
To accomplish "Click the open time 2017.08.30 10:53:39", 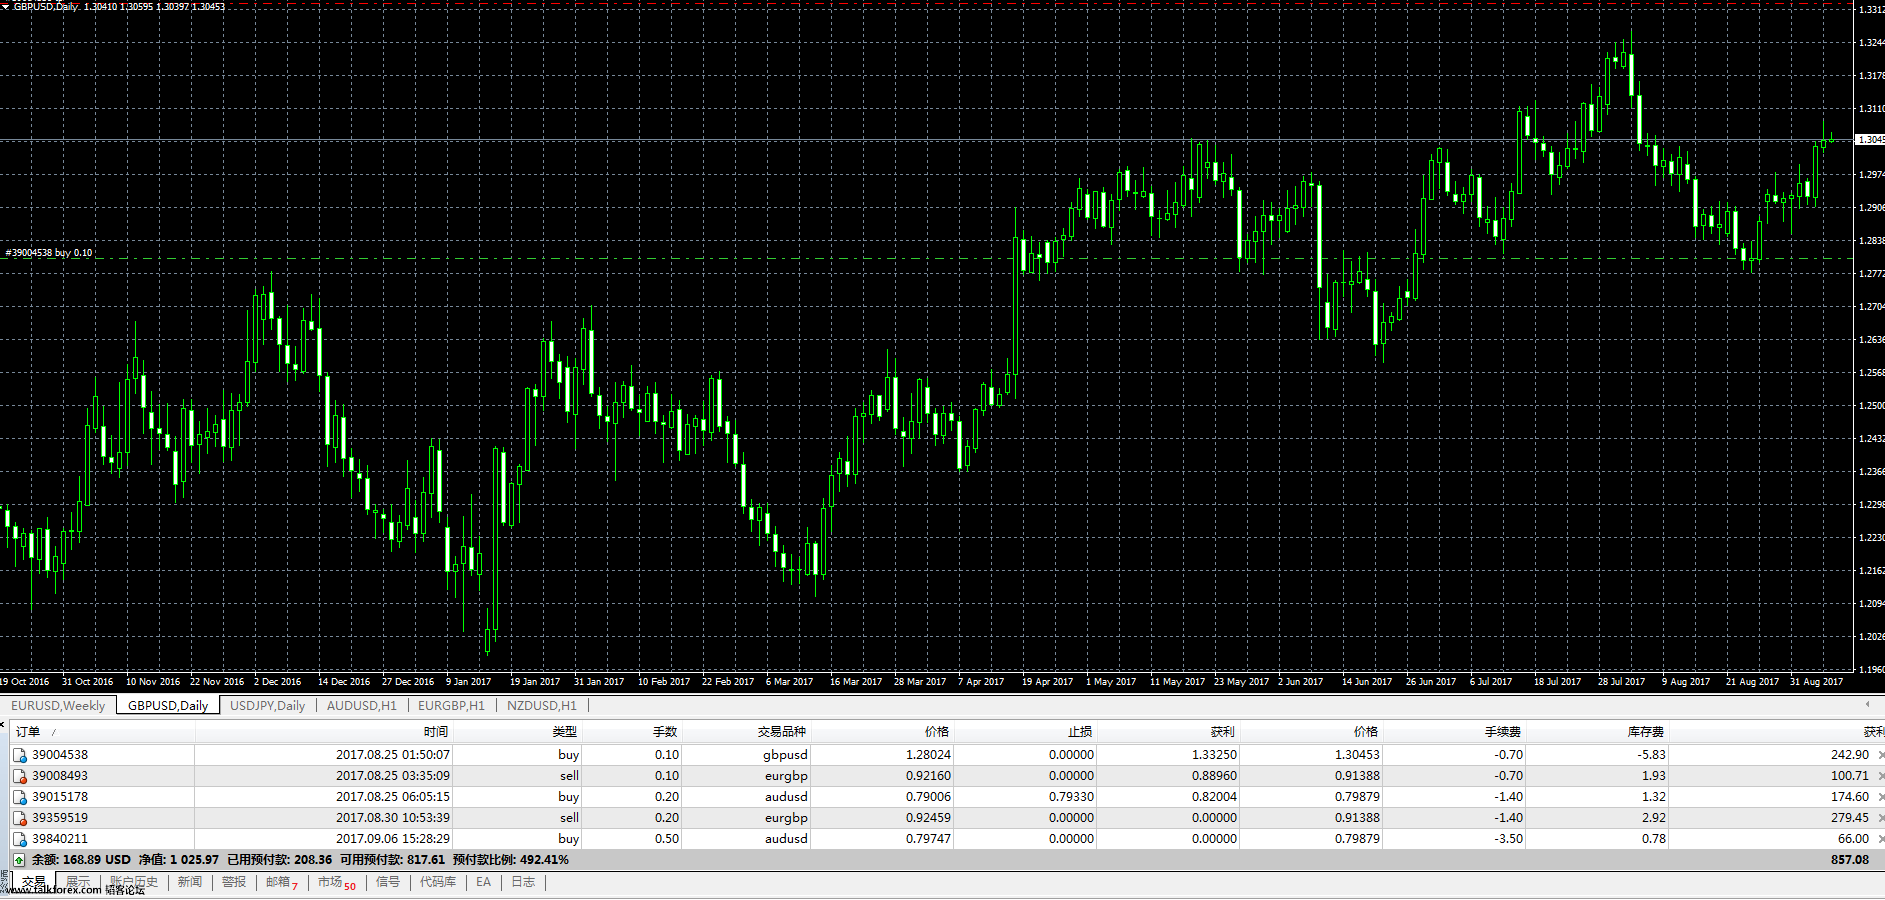I will pyautogui.click(x=393, y=818).
